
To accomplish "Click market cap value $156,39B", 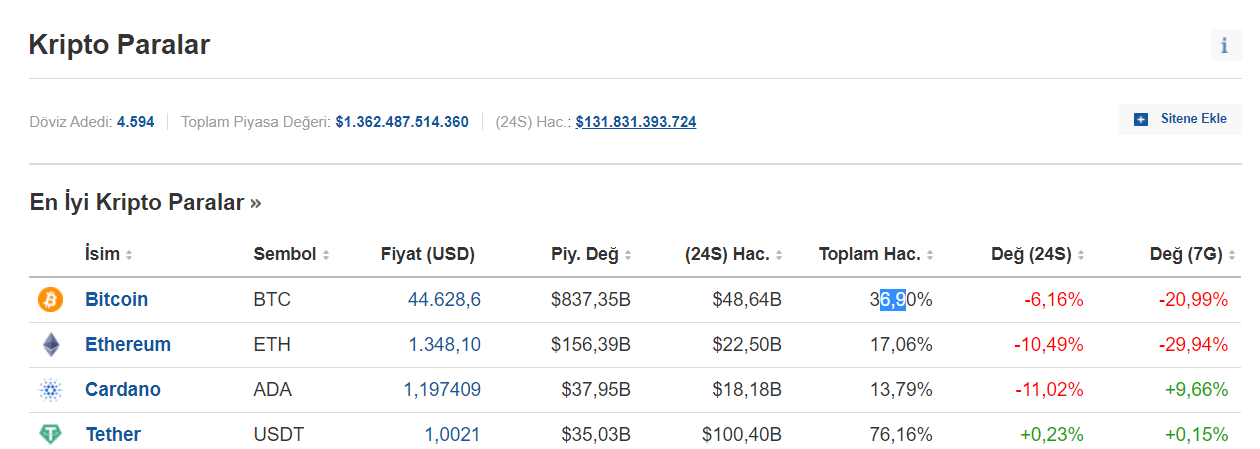I will [x=591, y=344].
